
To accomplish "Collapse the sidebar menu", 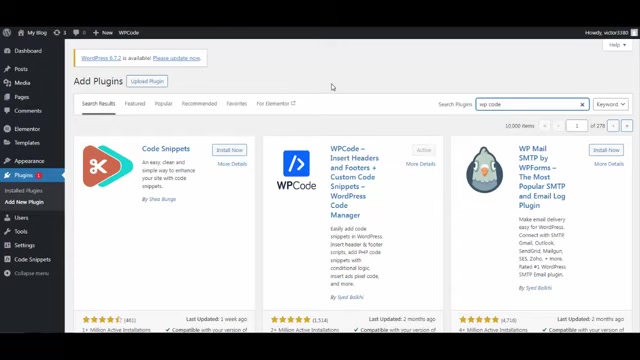I will coord(31,273).
